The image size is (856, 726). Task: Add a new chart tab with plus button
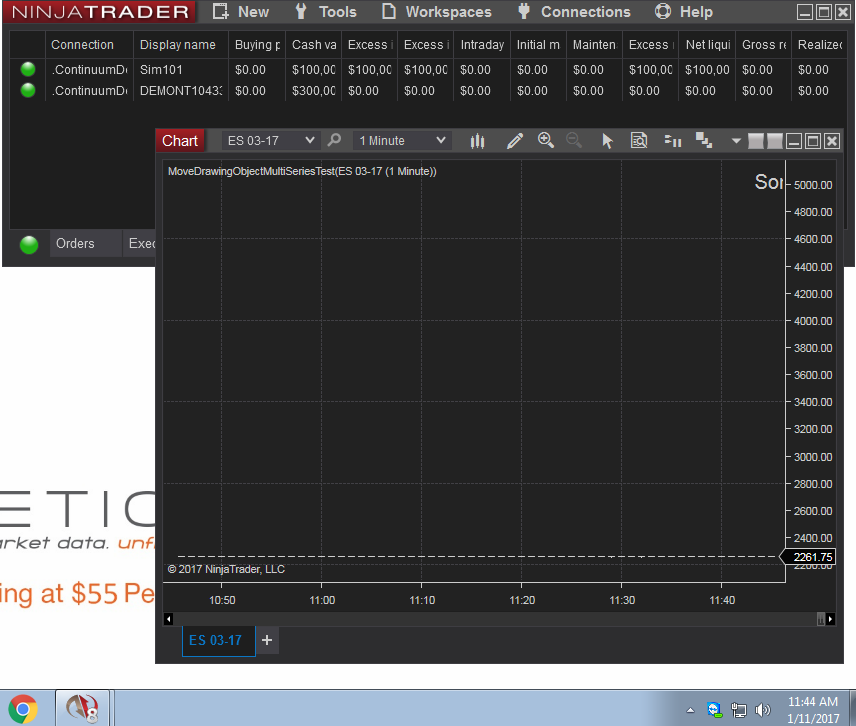coord(267,640)
